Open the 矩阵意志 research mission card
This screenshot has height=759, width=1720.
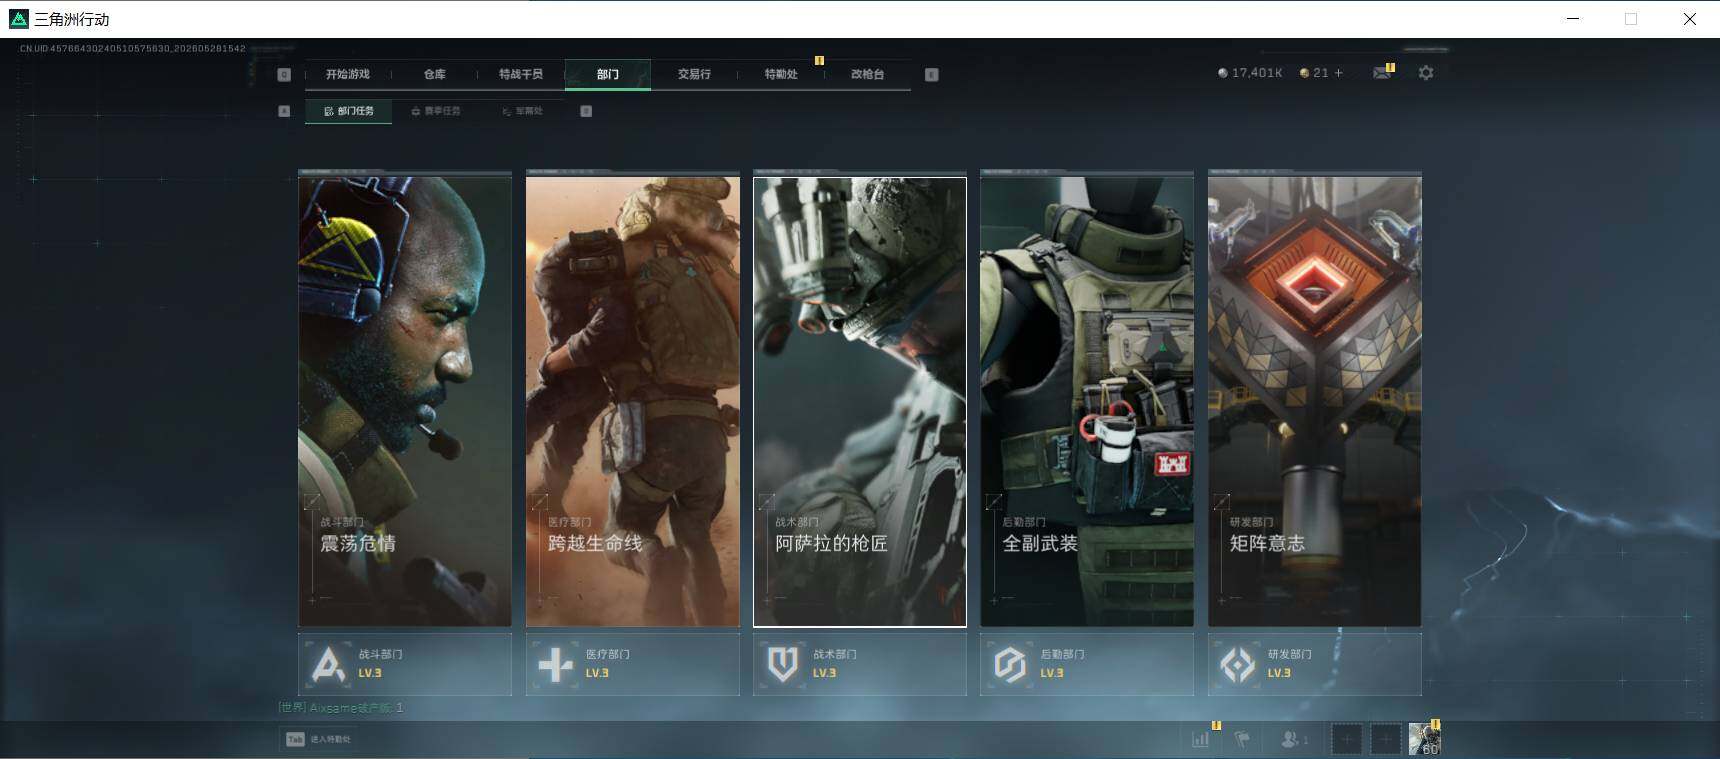[1315, 402]
